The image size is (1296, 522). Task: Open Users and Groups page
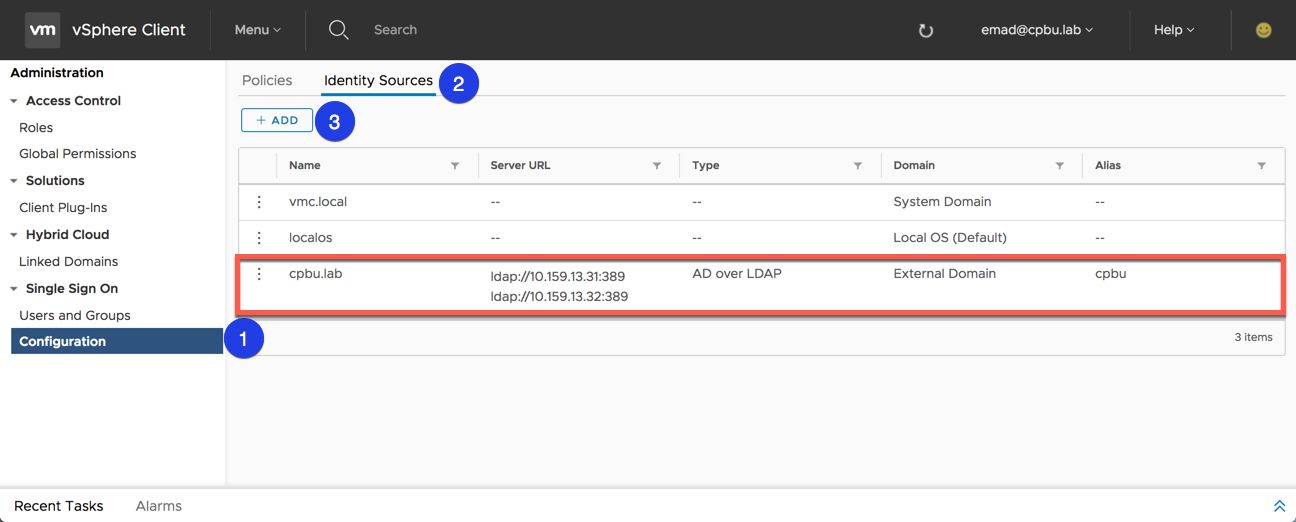(75, 315)
